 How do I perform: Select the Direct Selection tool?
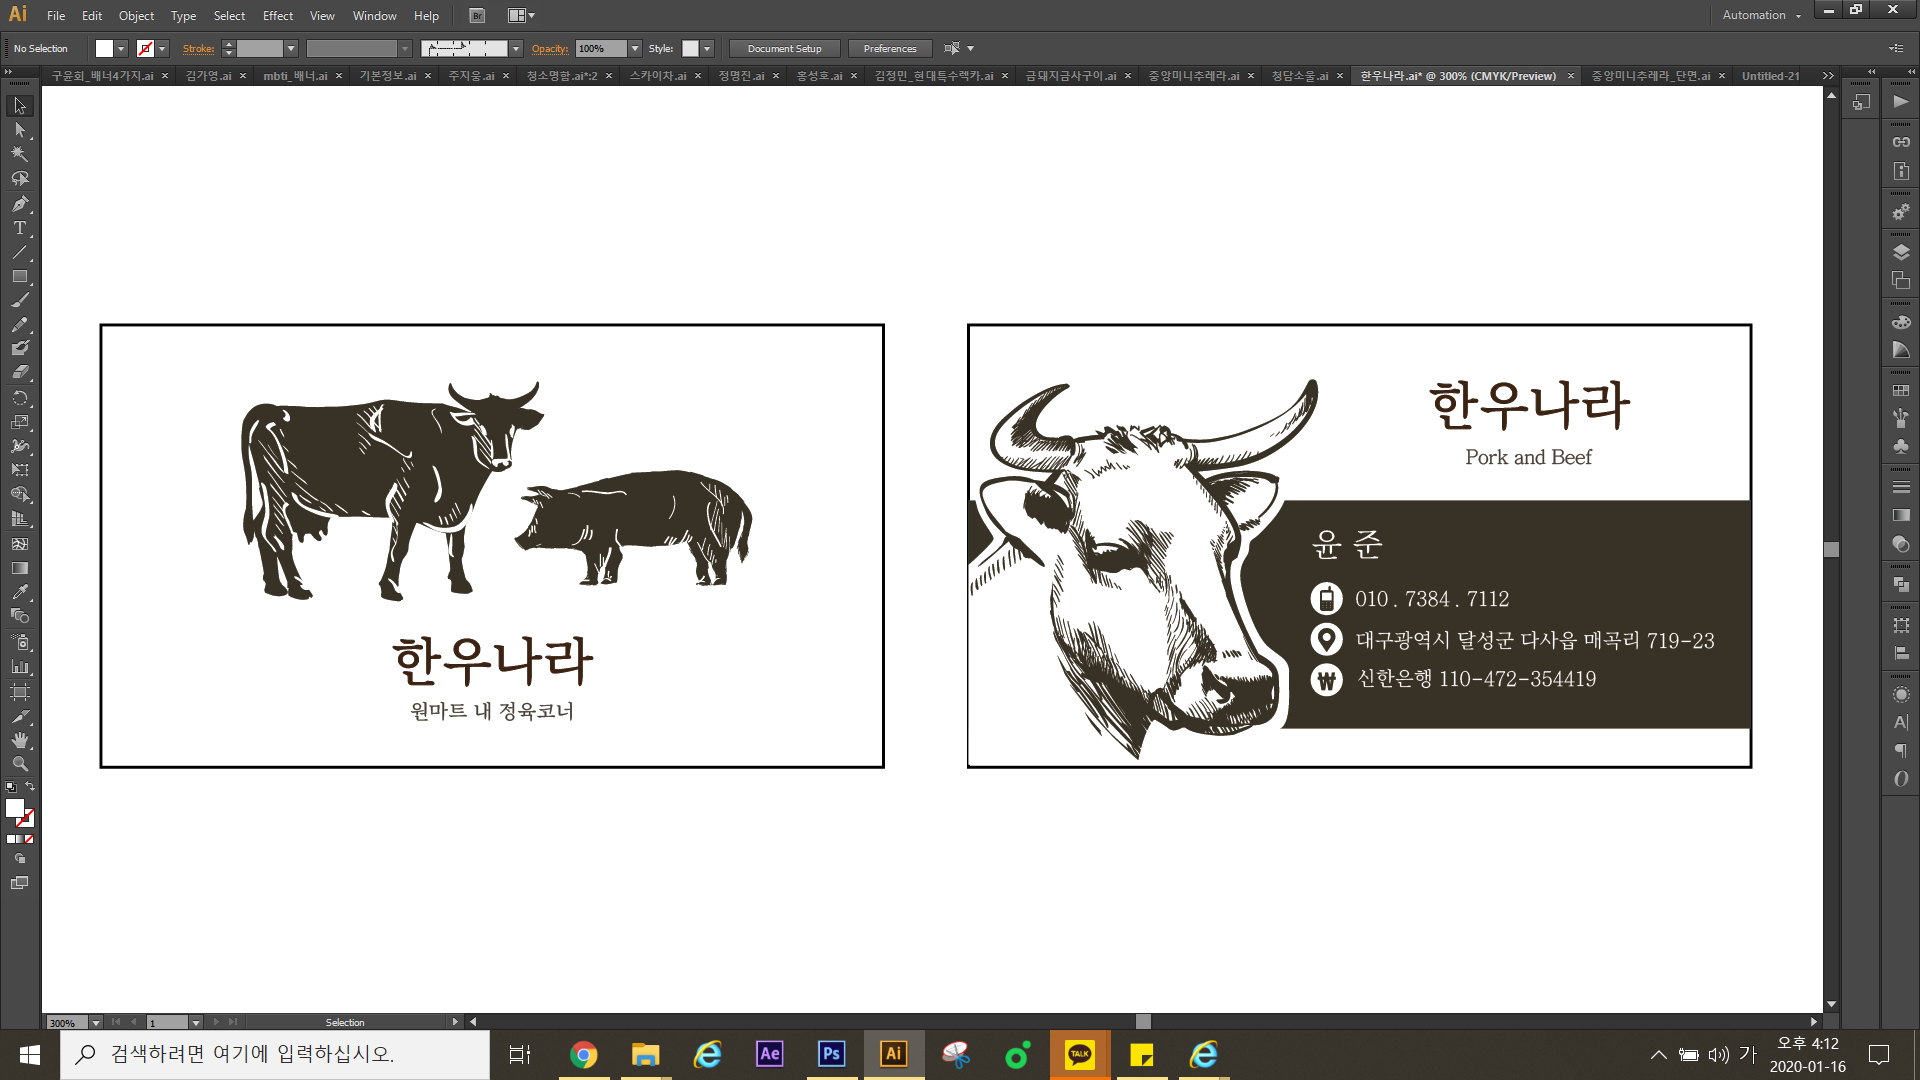(20, 130)
